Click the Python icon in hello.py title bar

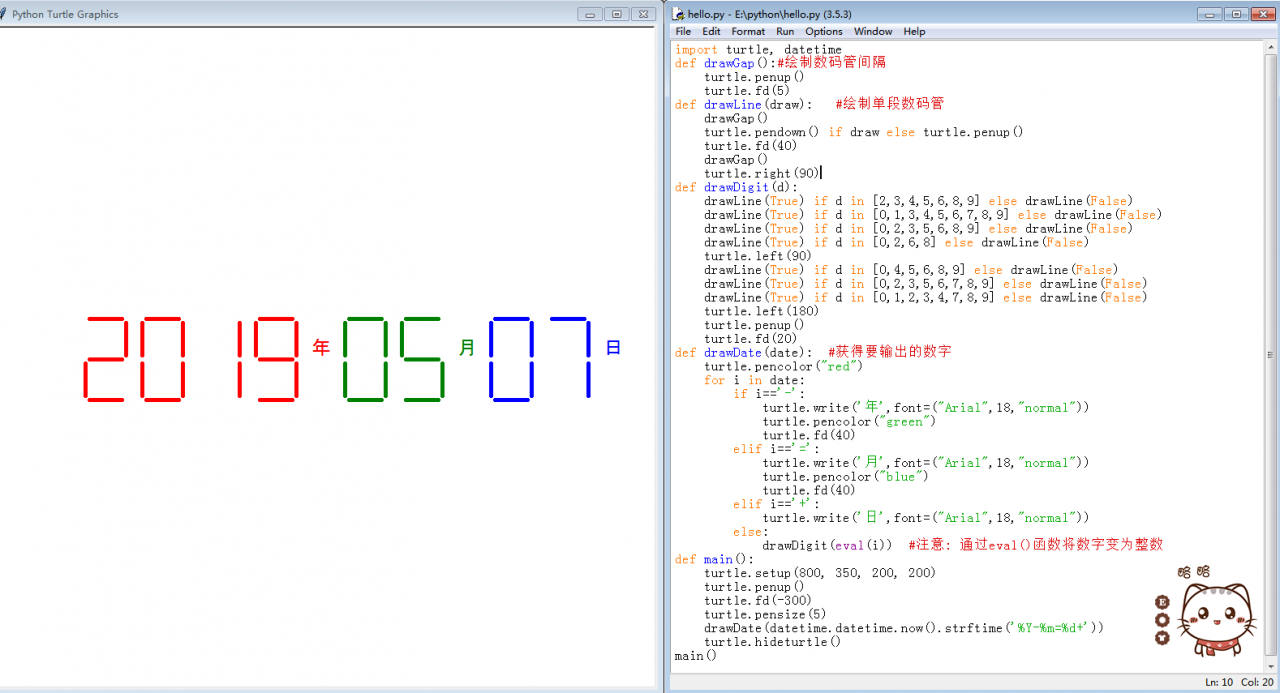coord(678,14)
